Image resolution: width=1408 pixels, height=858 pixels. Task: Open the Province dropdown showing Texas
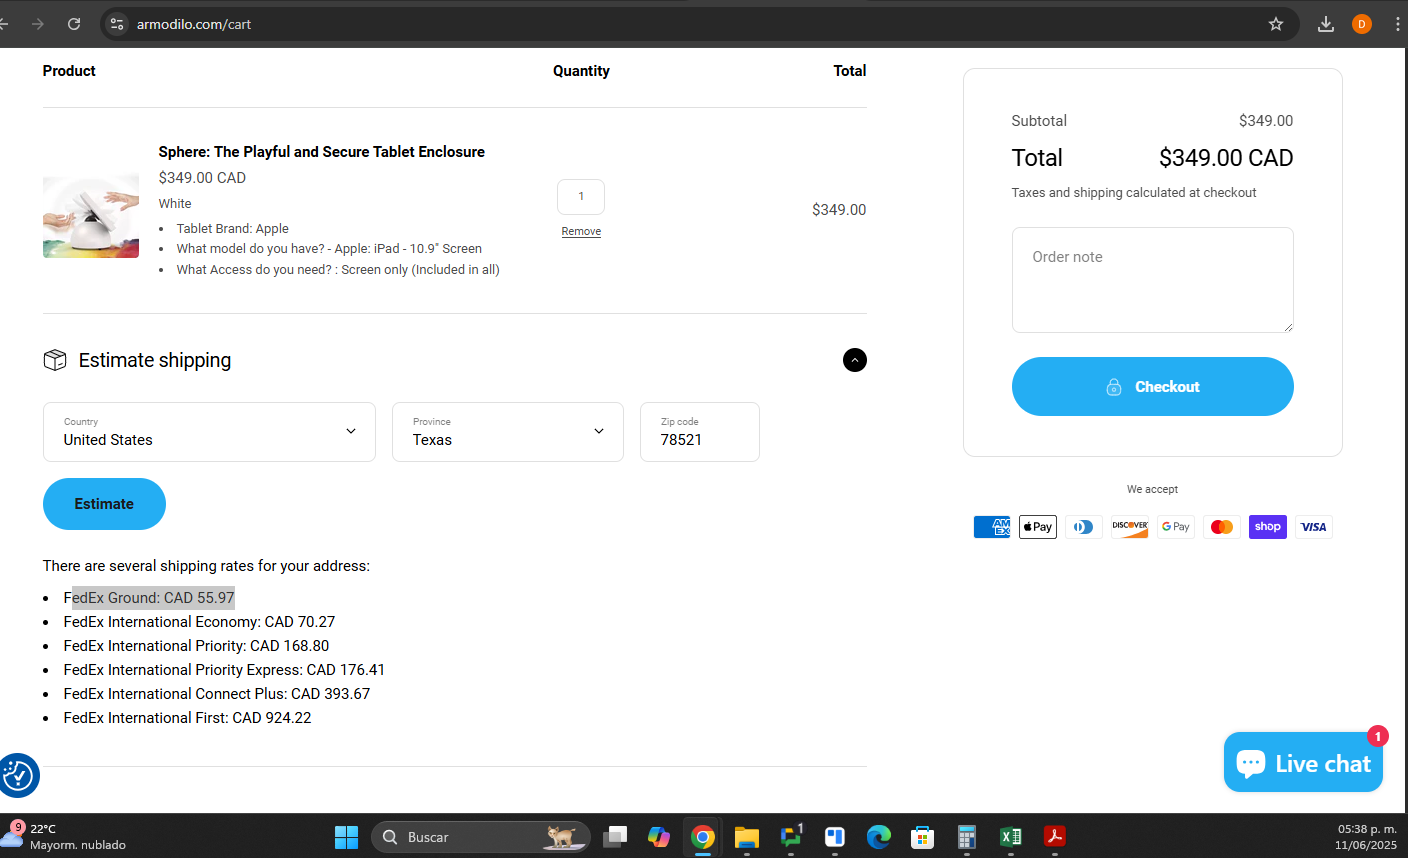pyautogui.click(x=508, y=432)
